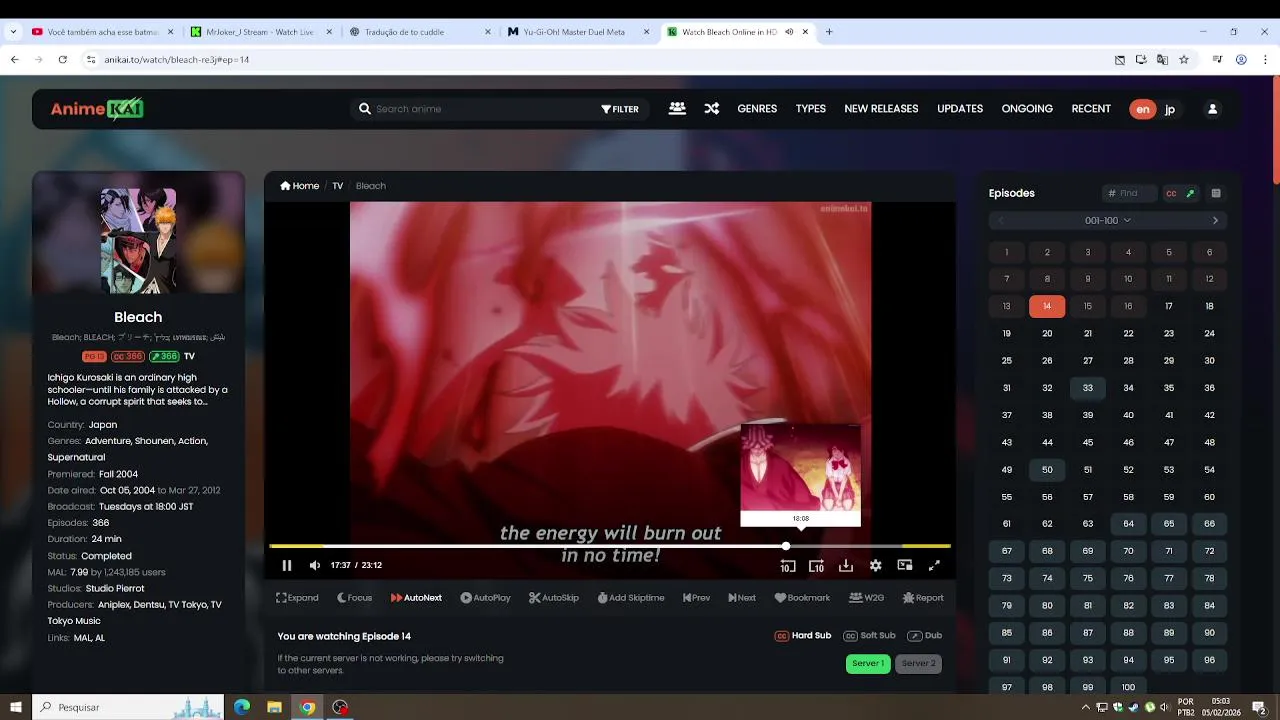1280x720 pixels.
Task: Pause the video with the pause button
Action: pyautogui.click(x=287, y=566)
